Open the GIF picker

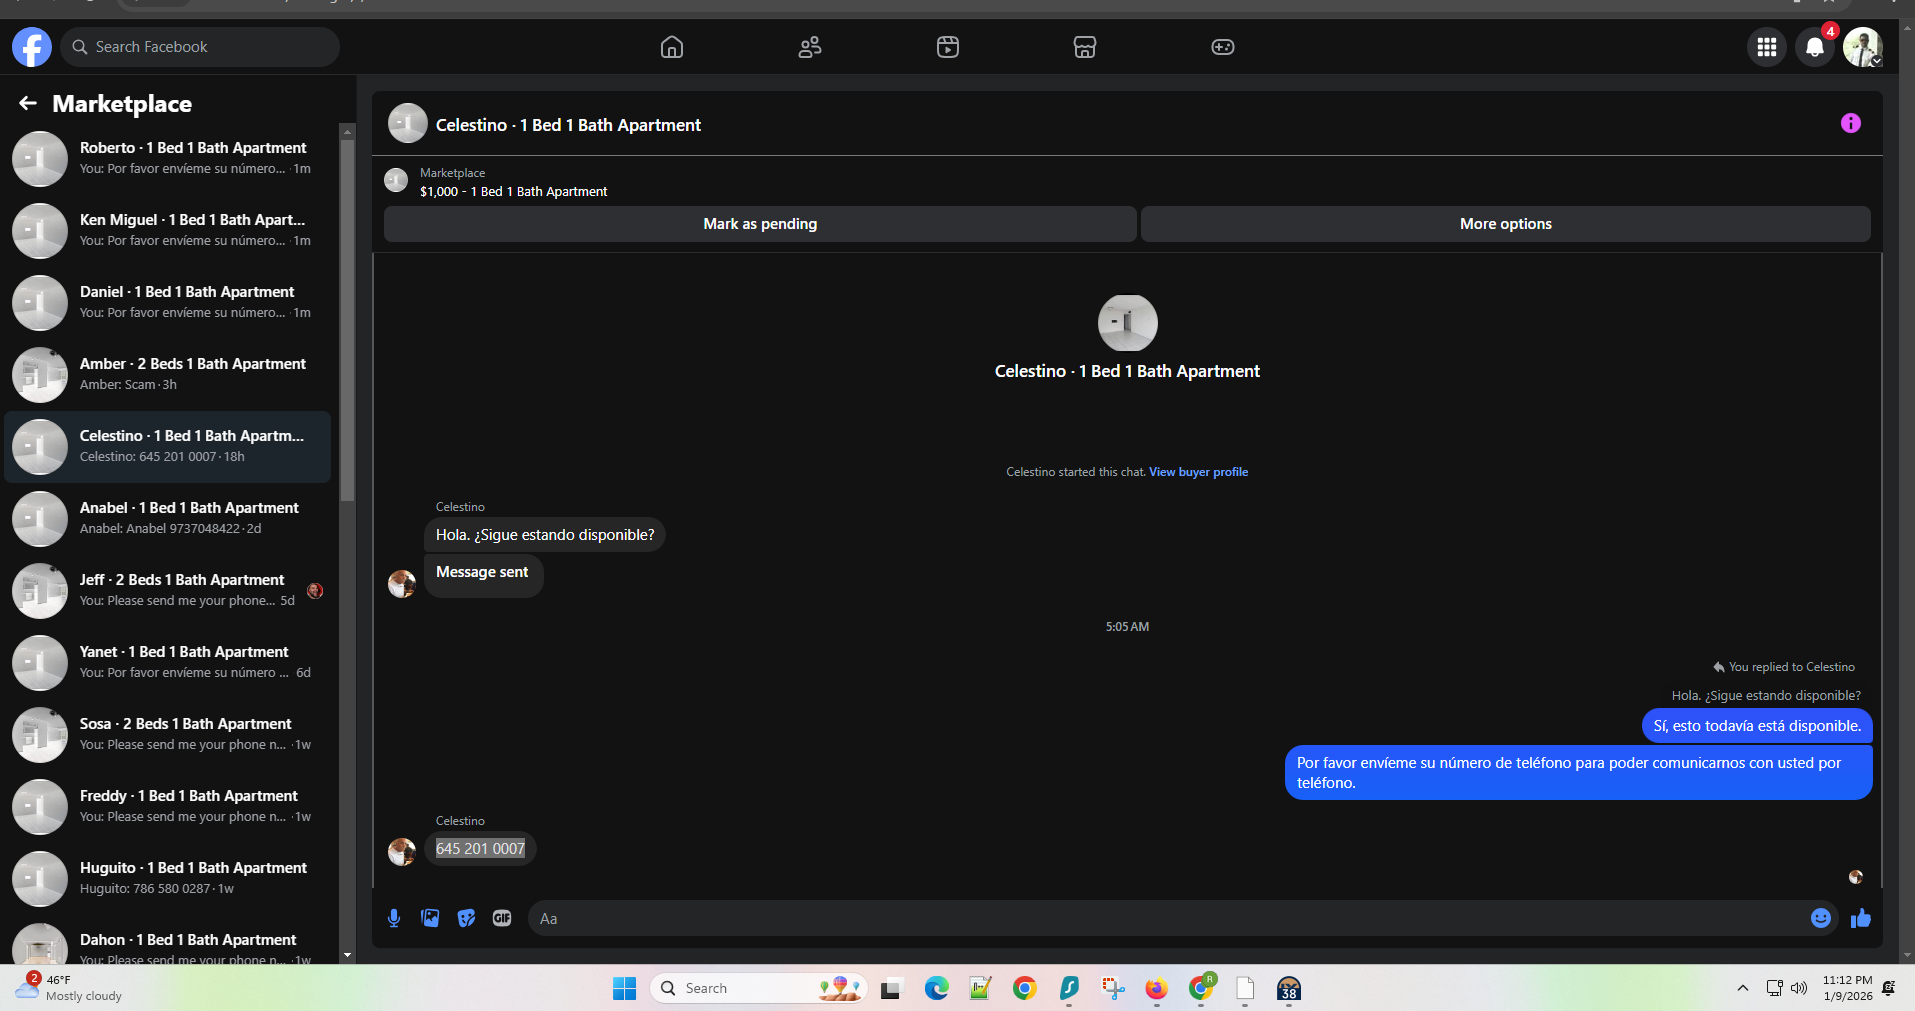(502, 918)
